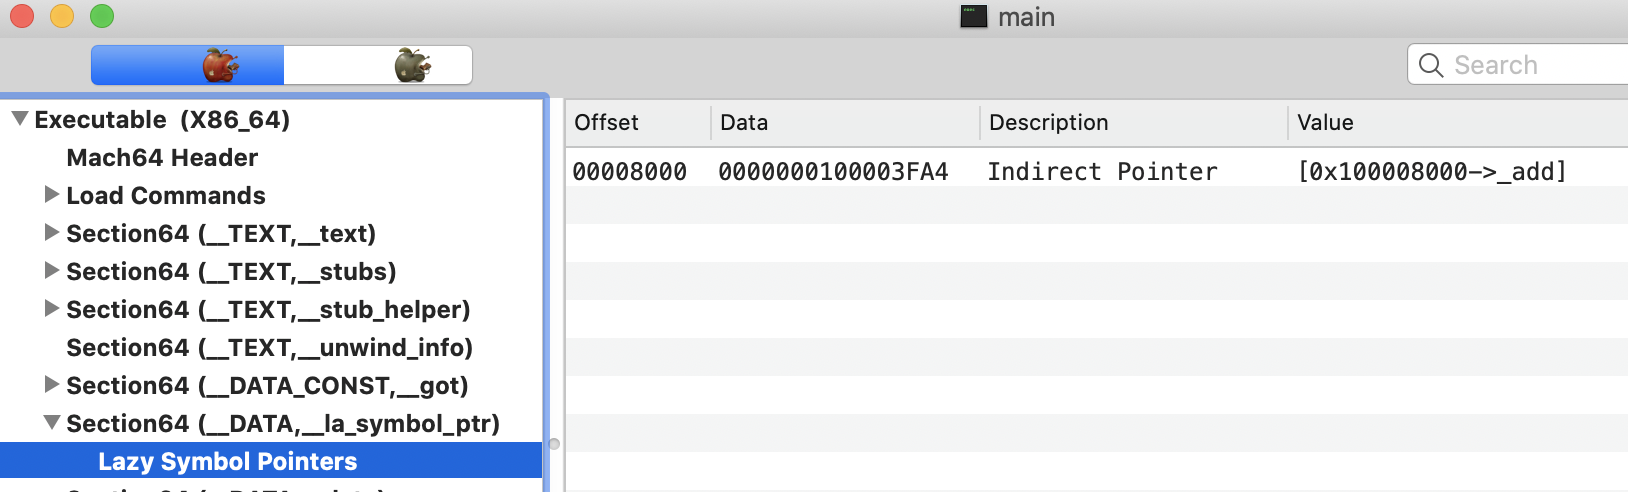This screenshot has width=1628, height=492.
Task: Expand Section64 (__TEXT,__stub_helper) triangle
Action: point(52,309)
